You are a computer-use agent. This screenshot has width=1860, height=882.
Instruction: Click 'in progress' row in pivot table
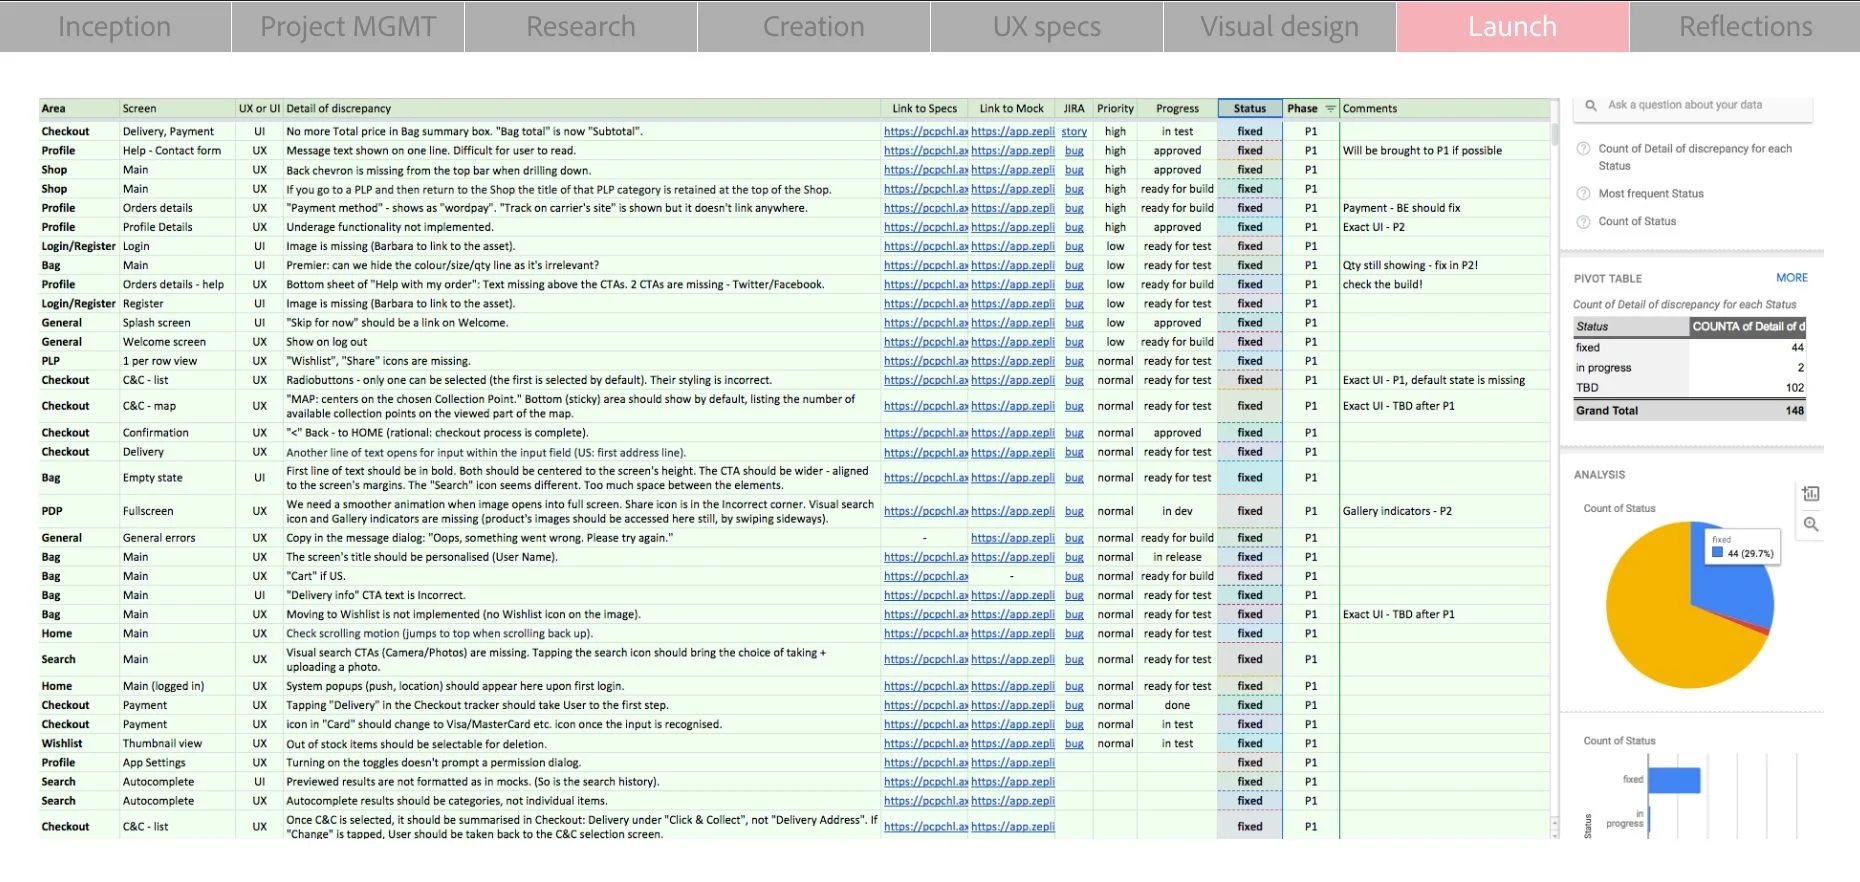point(1690,368)
